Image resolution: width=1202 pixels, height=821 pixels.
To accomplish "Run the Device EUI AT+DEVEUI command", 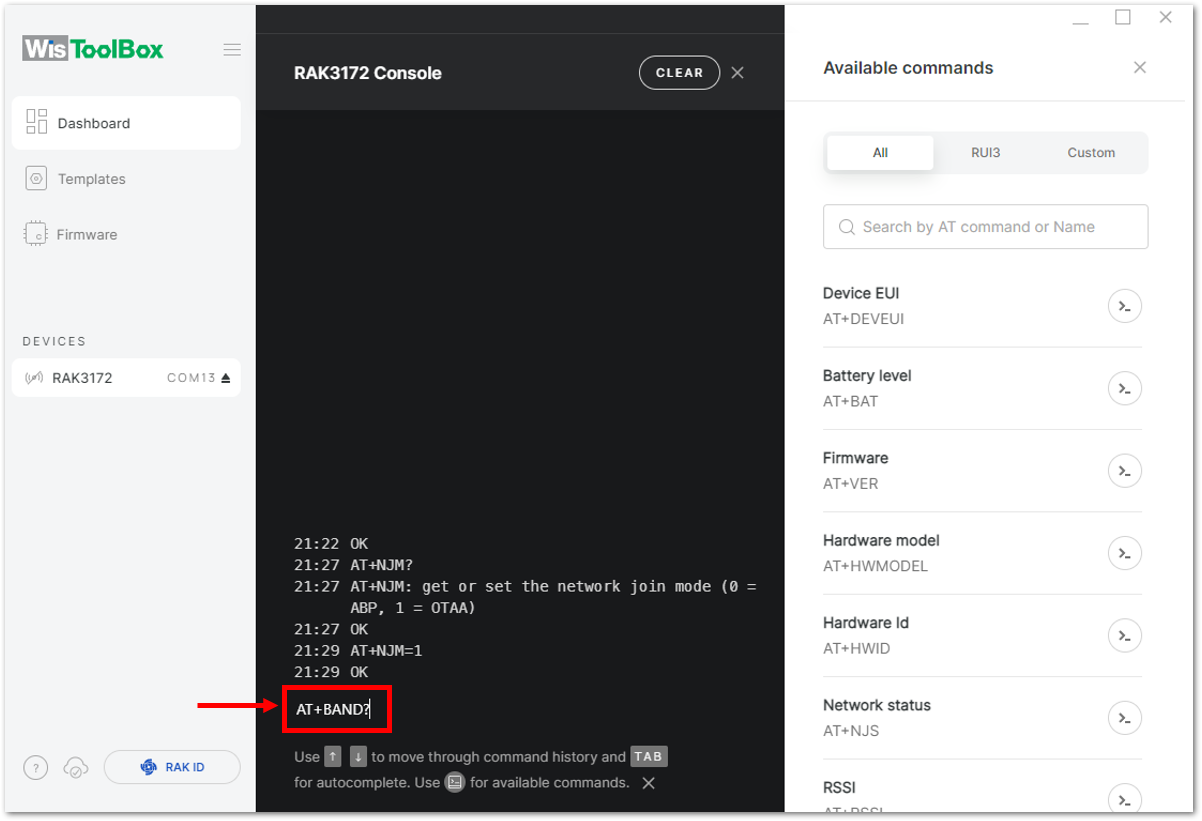I will click(x=1125, y=306).
